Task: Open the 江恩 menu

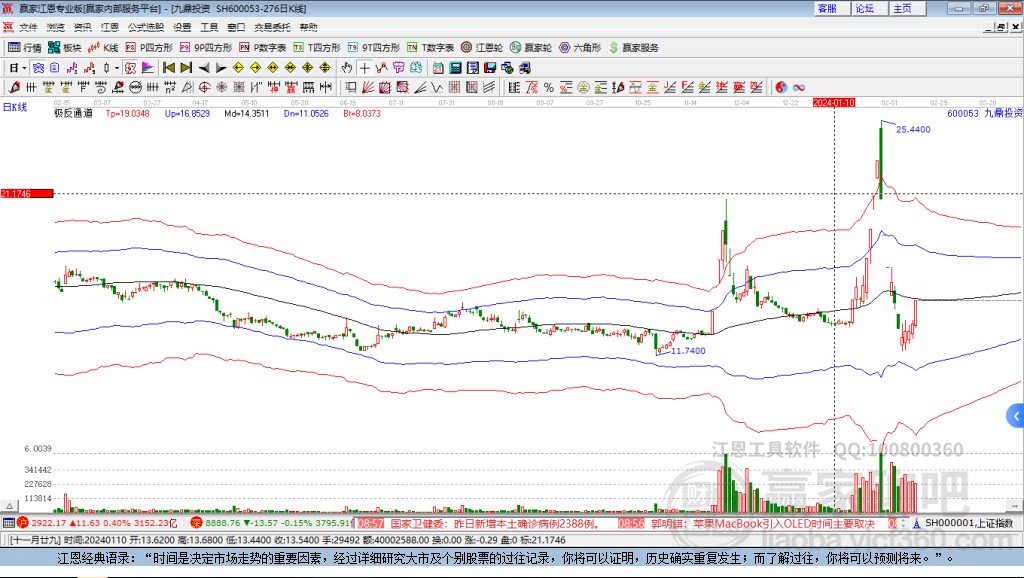Action: pyautogui.click(x=110, y=27)
